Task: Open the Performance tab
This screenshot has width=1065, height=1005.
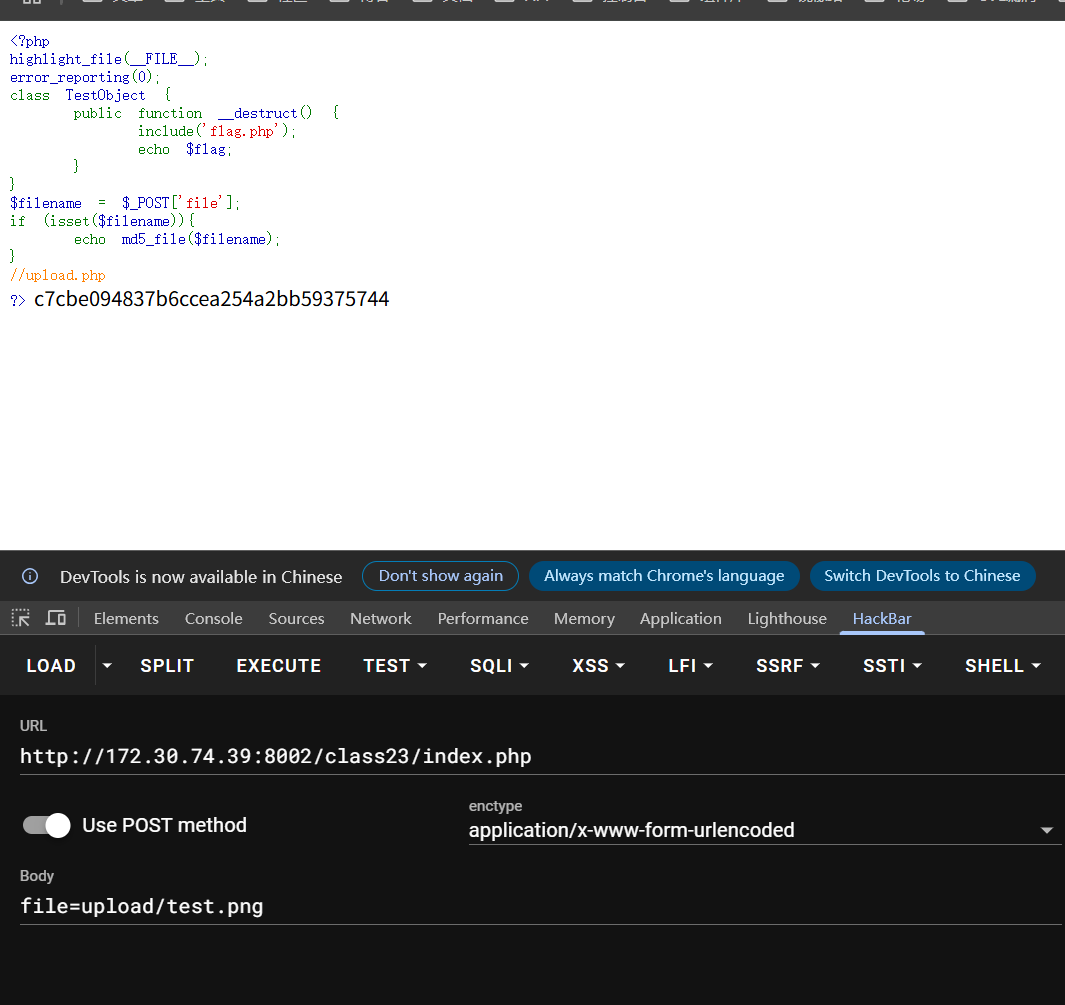Action: pos(483,619)
